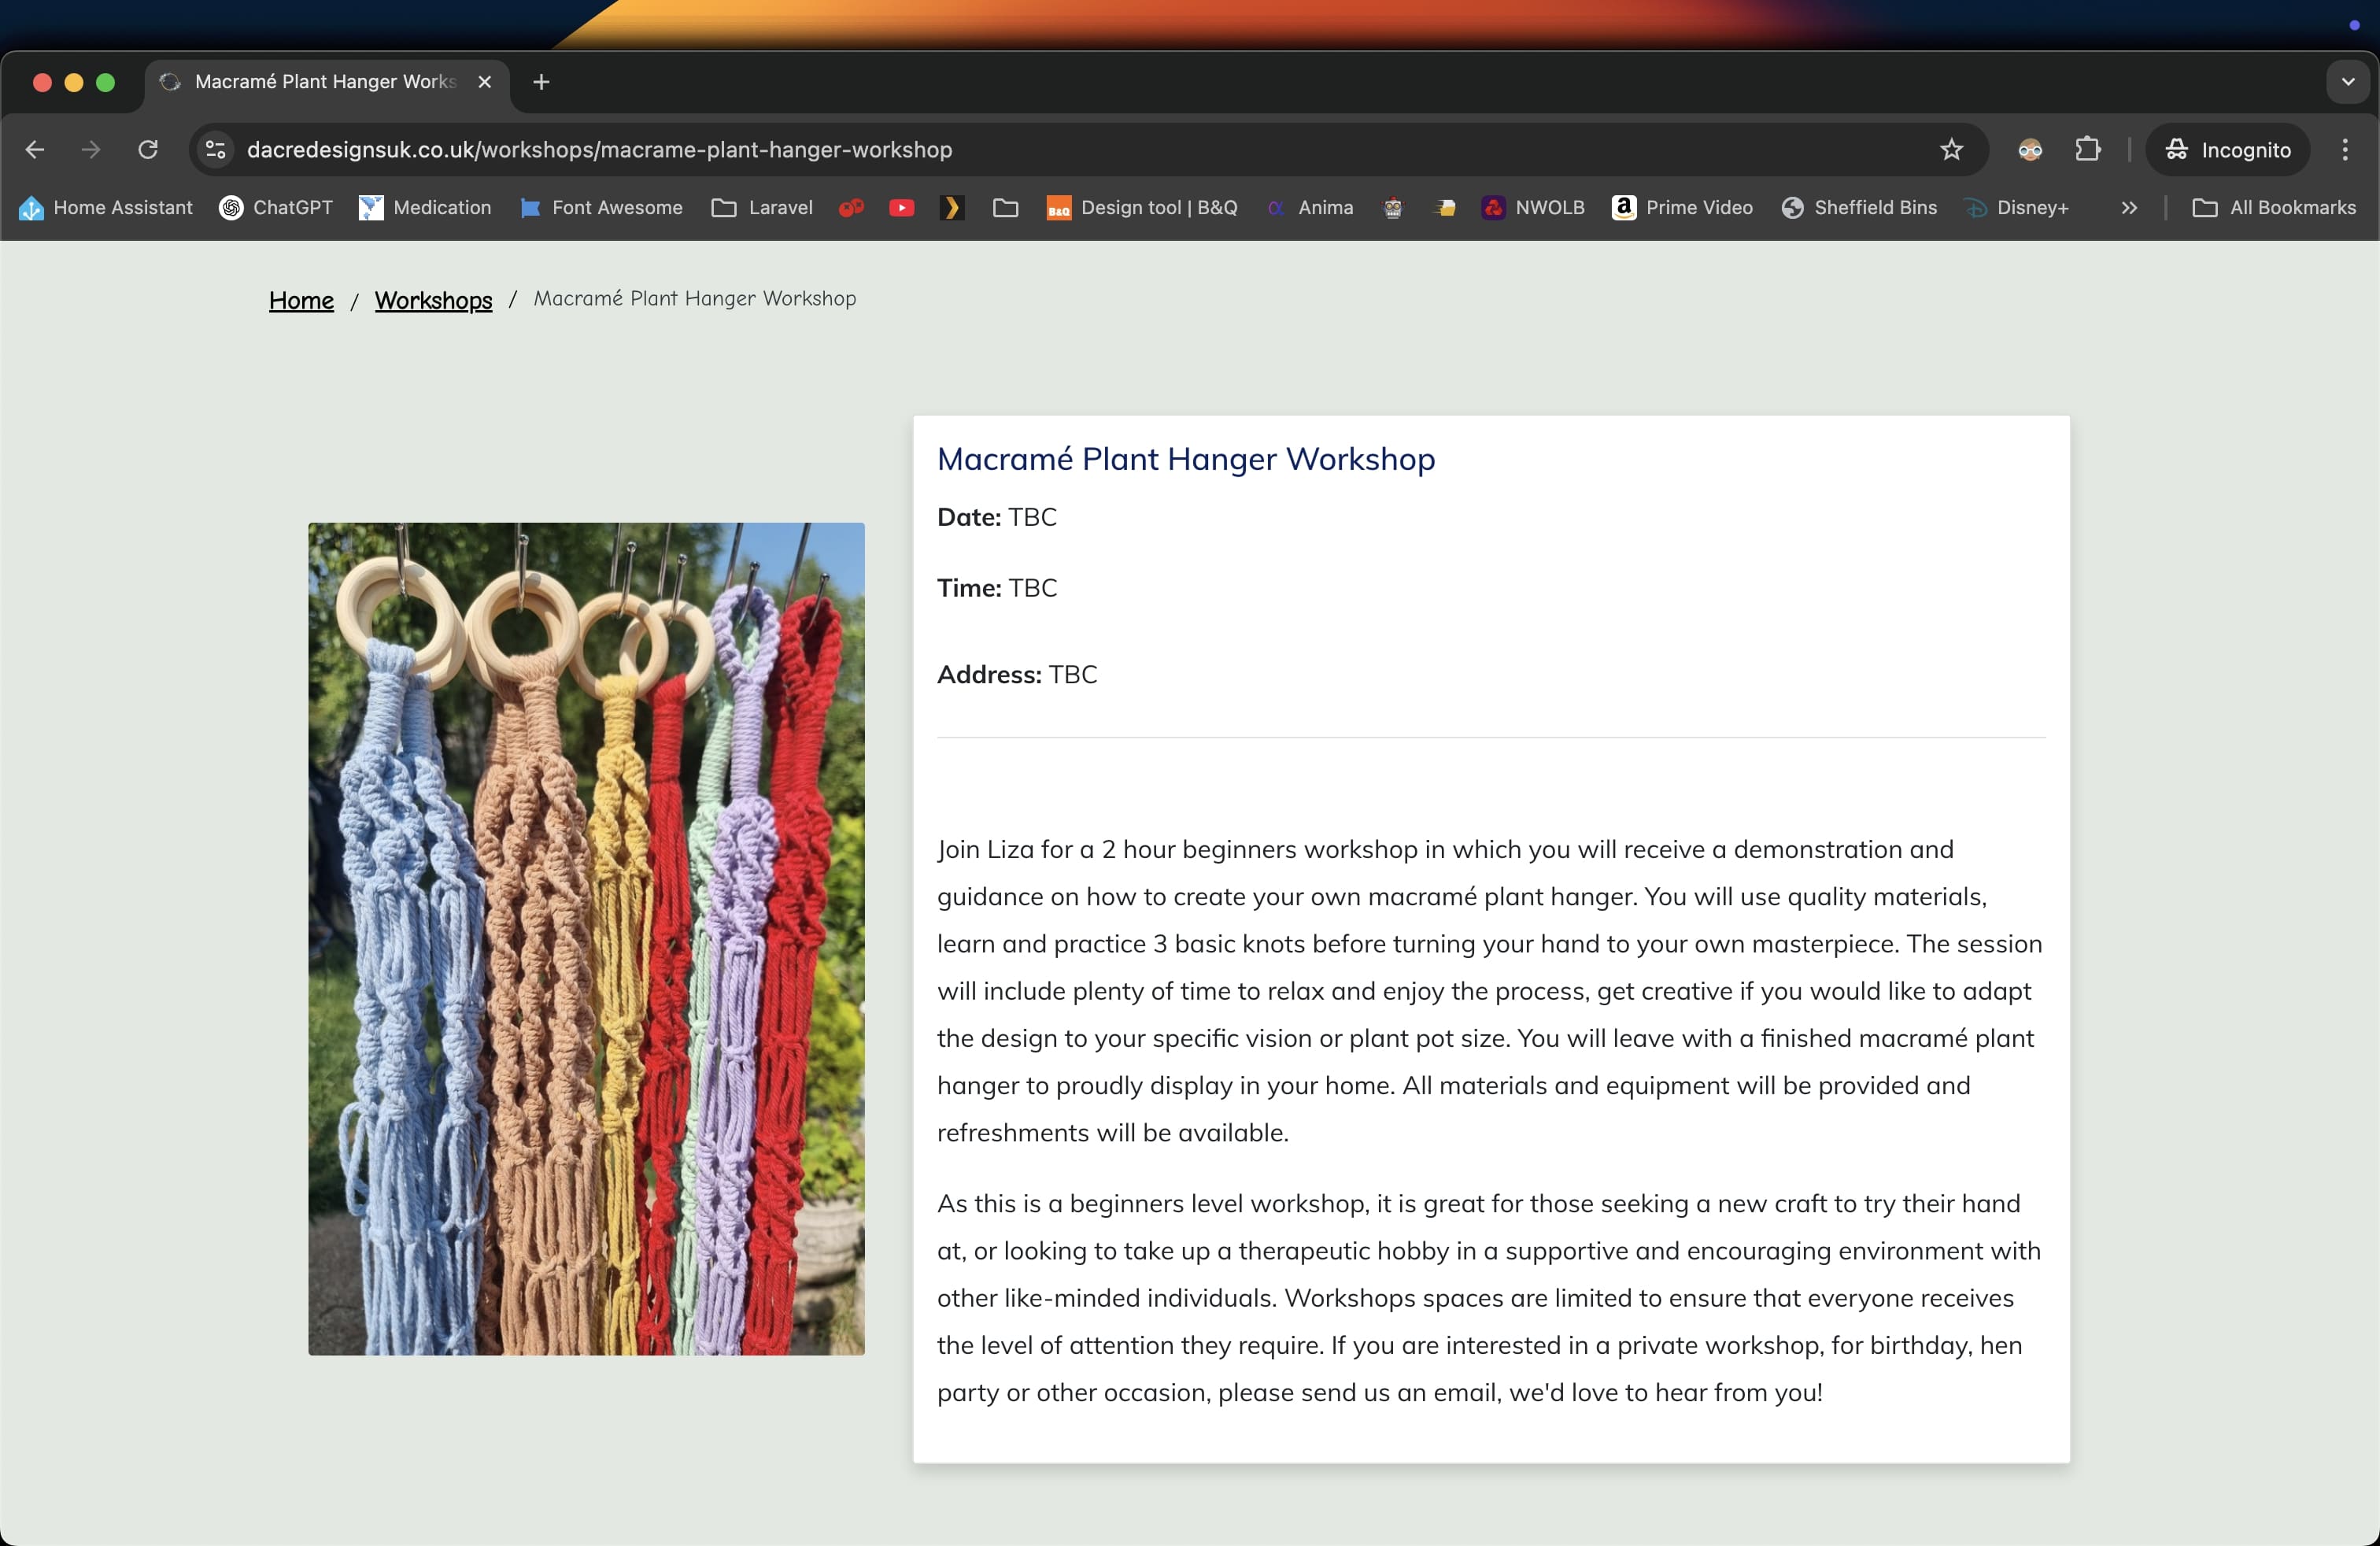Show more bookmarks with double chevron
2380x1546 pixels.
2128,208
